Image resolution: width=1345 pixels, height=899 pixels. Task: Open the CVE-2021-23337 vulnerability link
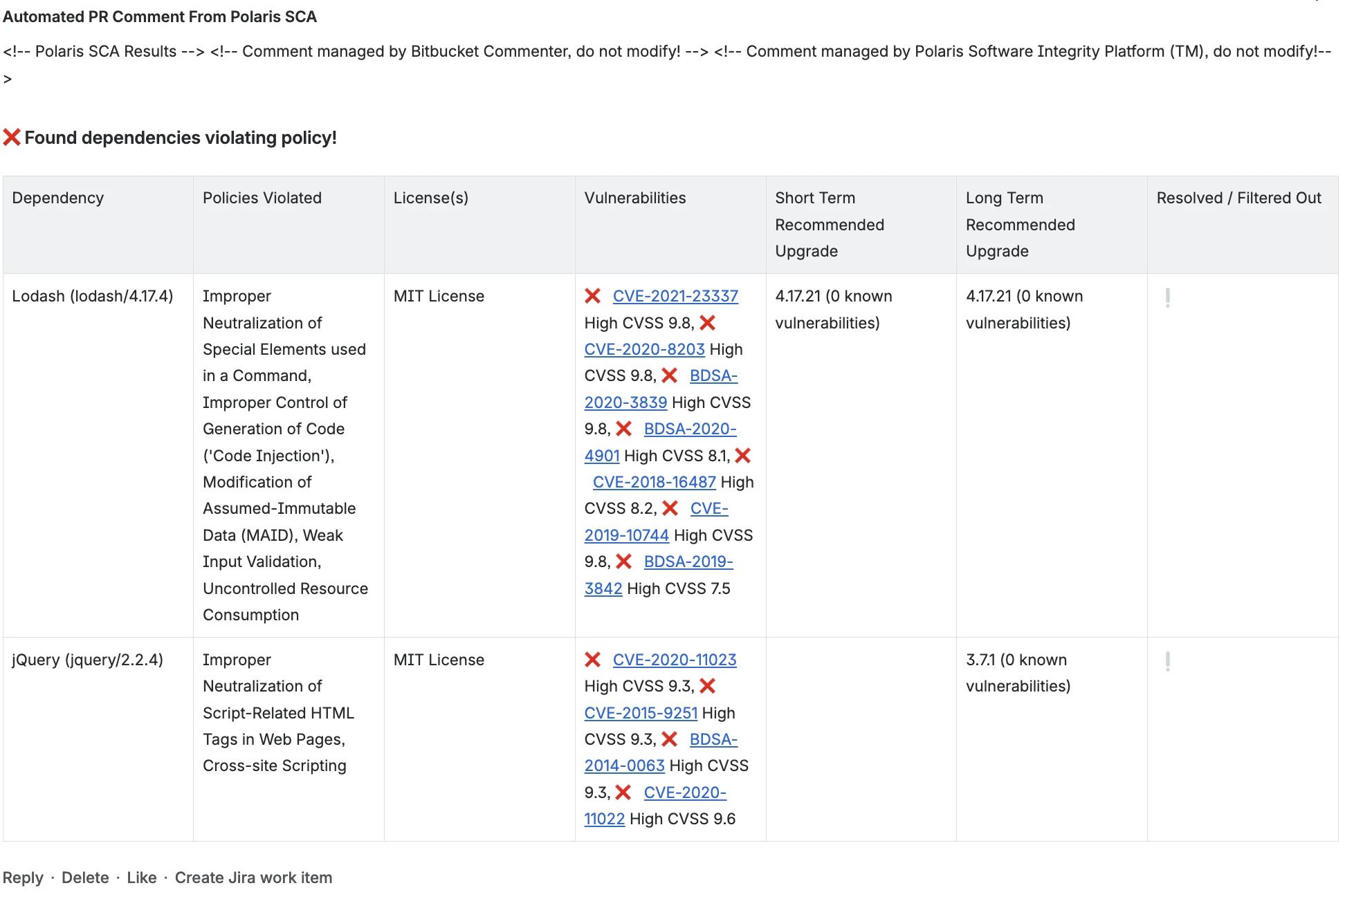(x=675, y=296)
